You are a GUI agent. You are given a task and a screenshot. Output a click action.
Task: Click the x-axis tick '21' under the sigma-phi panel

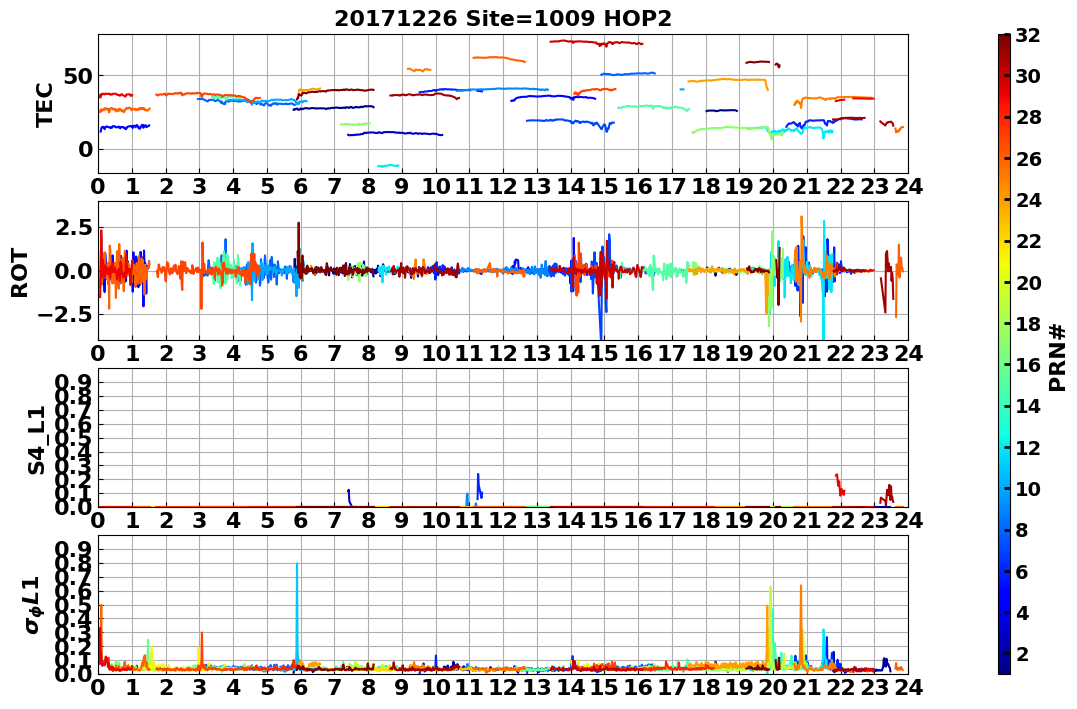click(x=807, y=687)
